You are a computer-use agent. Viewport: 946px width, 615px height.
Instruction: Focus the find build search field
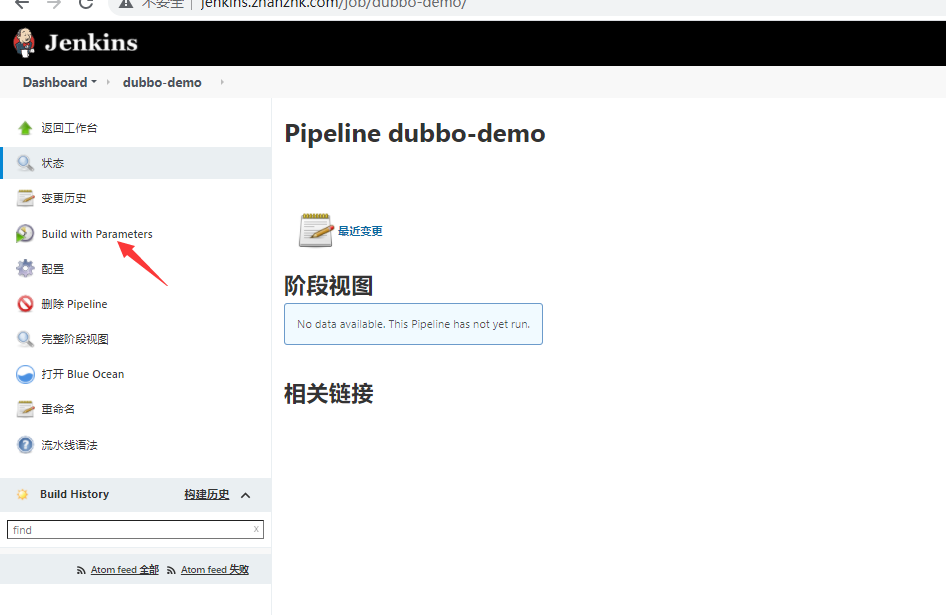pyautogui.click(x=135, y=529)
